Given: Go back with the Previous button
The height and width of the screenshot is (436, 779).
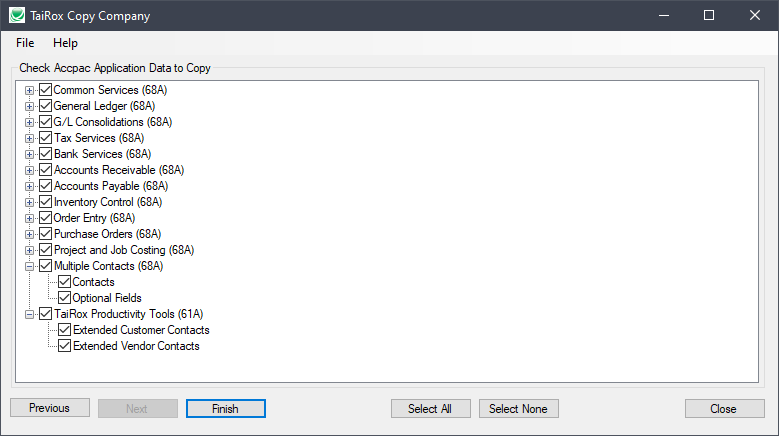Looking at the screenshot, I should pyautogui.click(x=50, y=408).
